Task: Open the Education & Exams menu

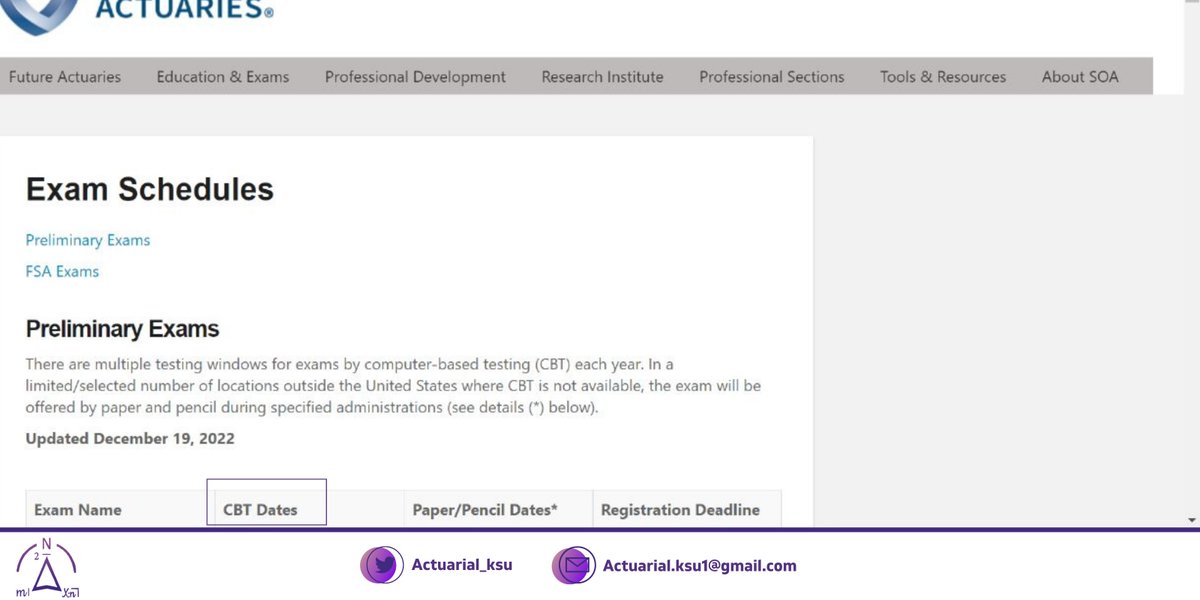Action: coord(223,77)
